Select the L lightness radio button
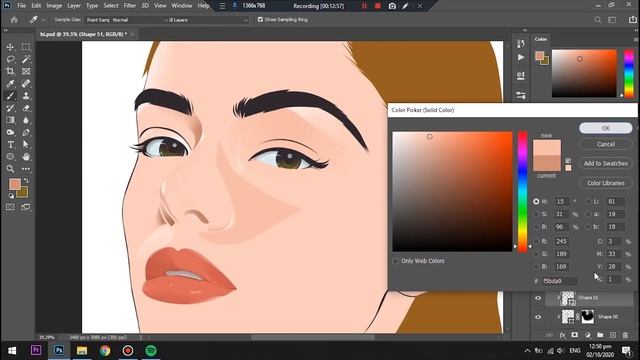Image resolution: width=640 pixels, height=360 pixels. point(588,202)
